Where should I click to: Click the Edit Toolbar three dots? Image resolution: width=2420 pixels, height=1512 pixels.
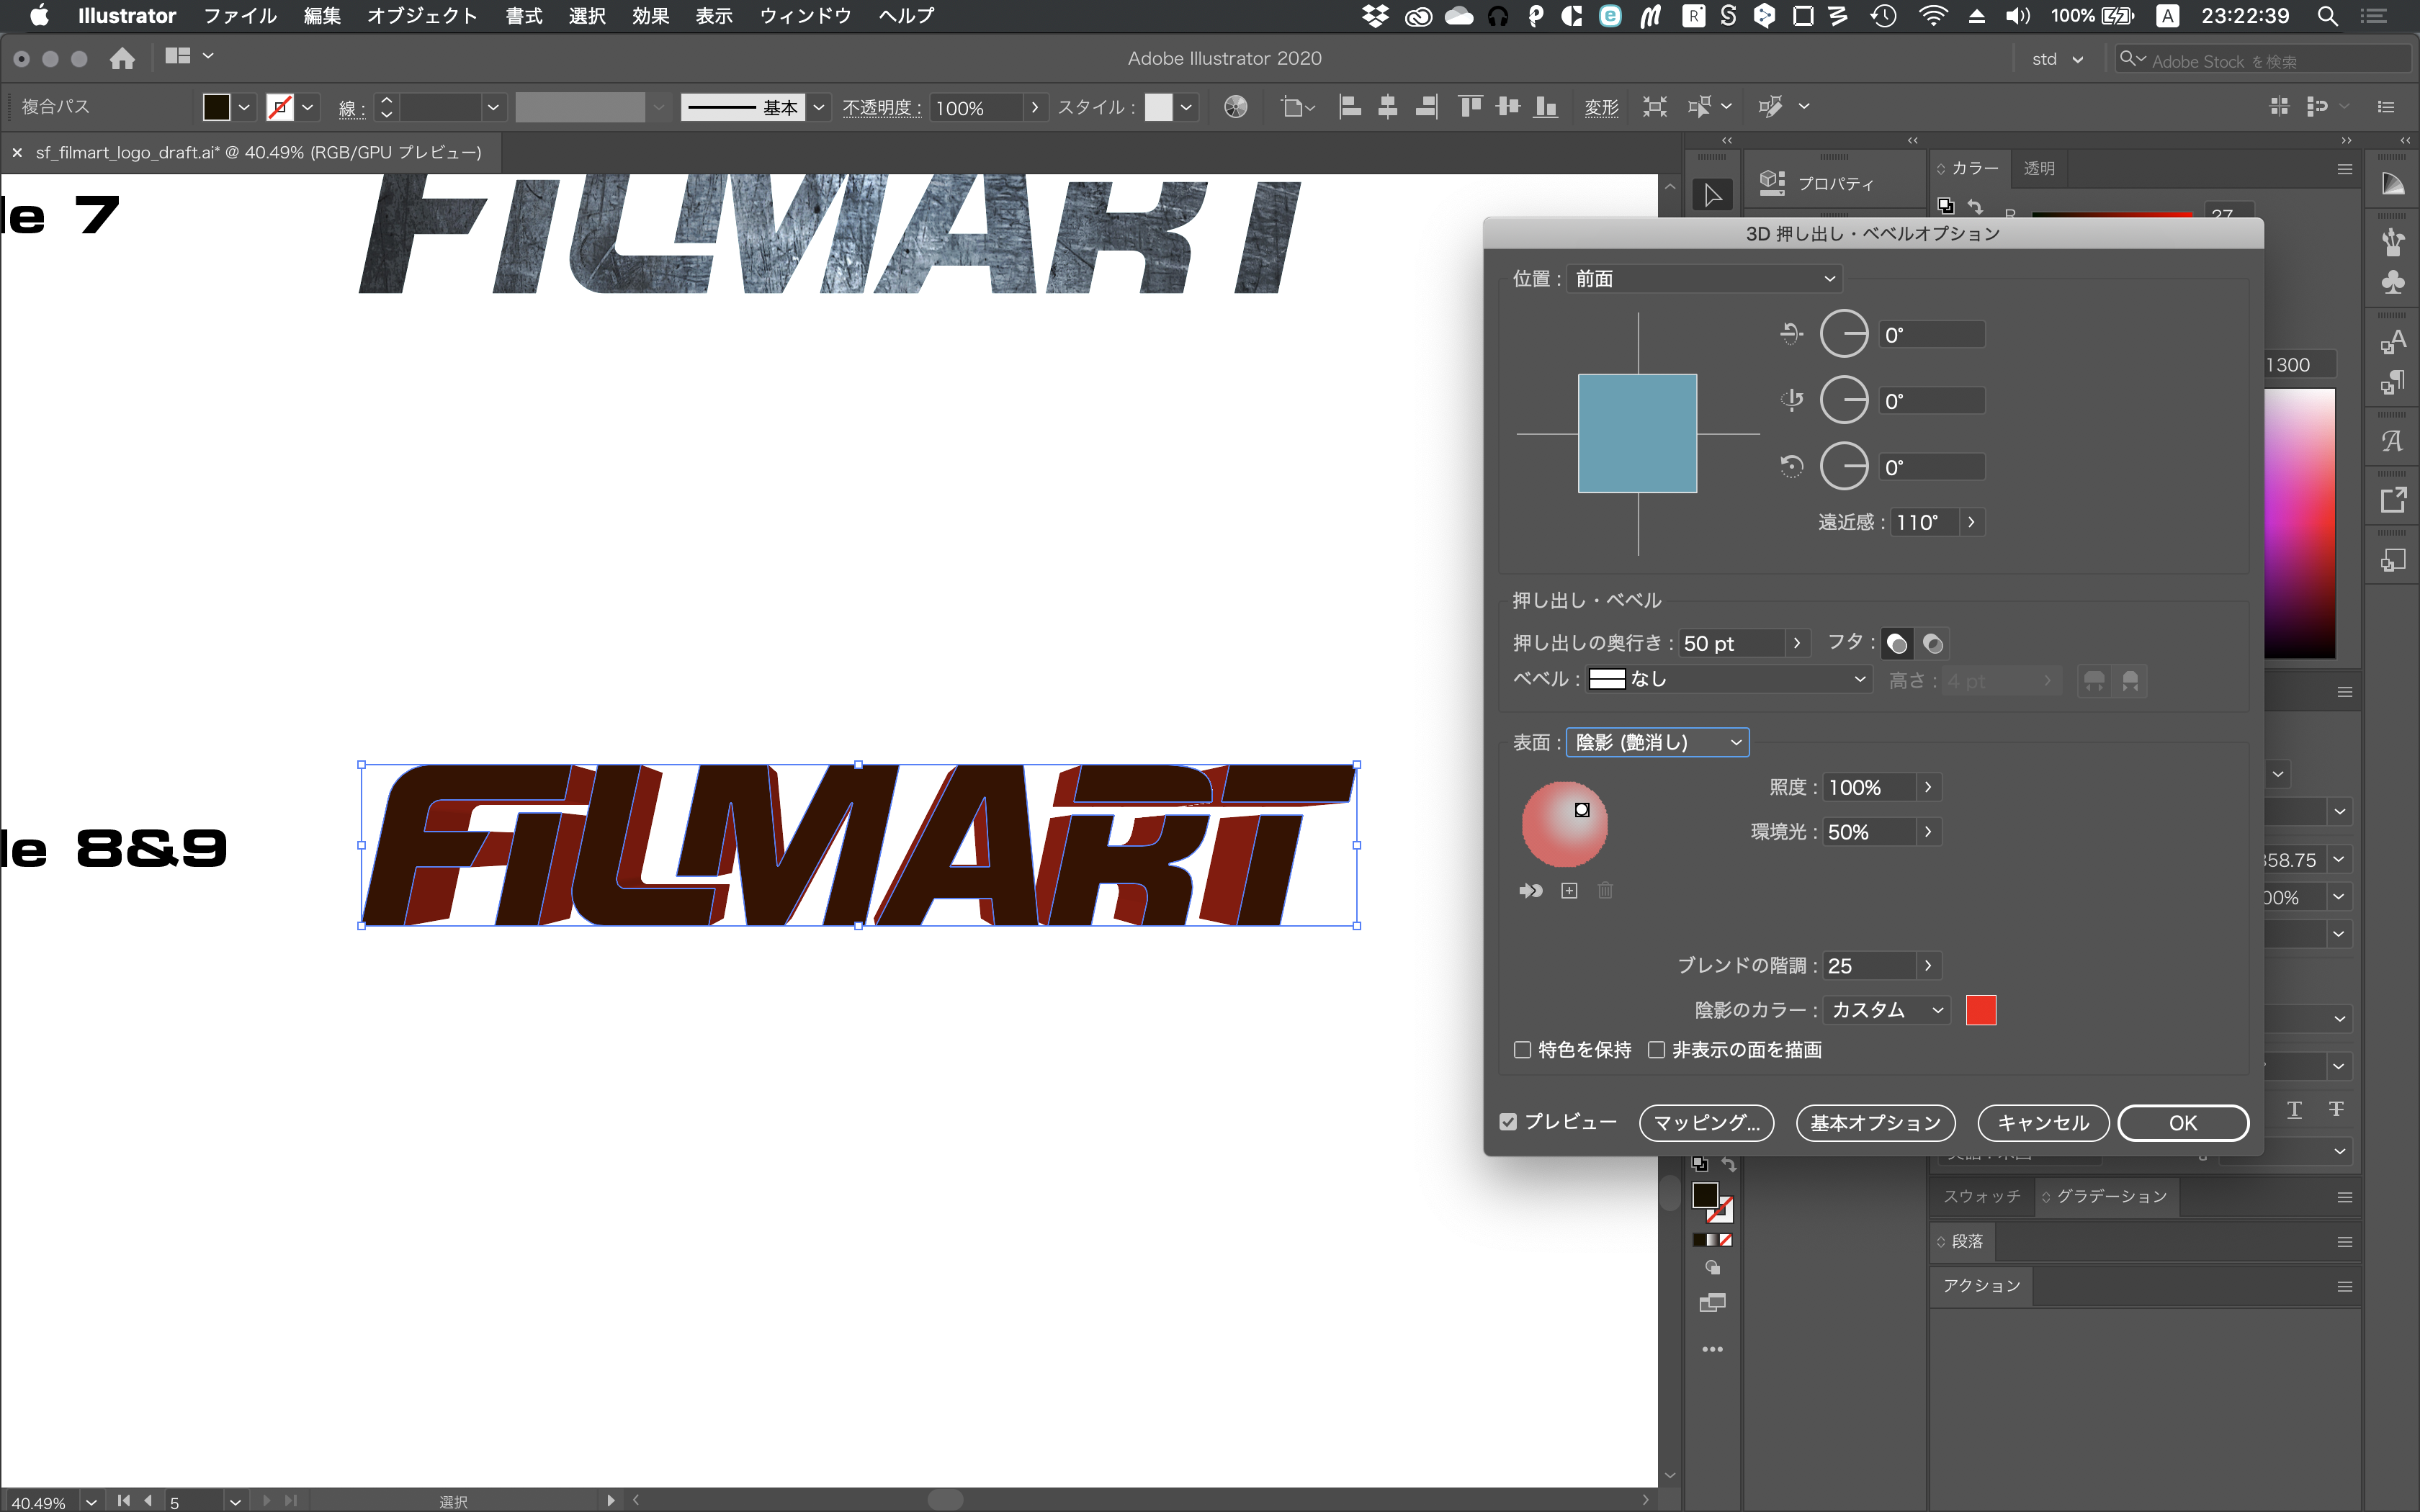point(1712,1349)
